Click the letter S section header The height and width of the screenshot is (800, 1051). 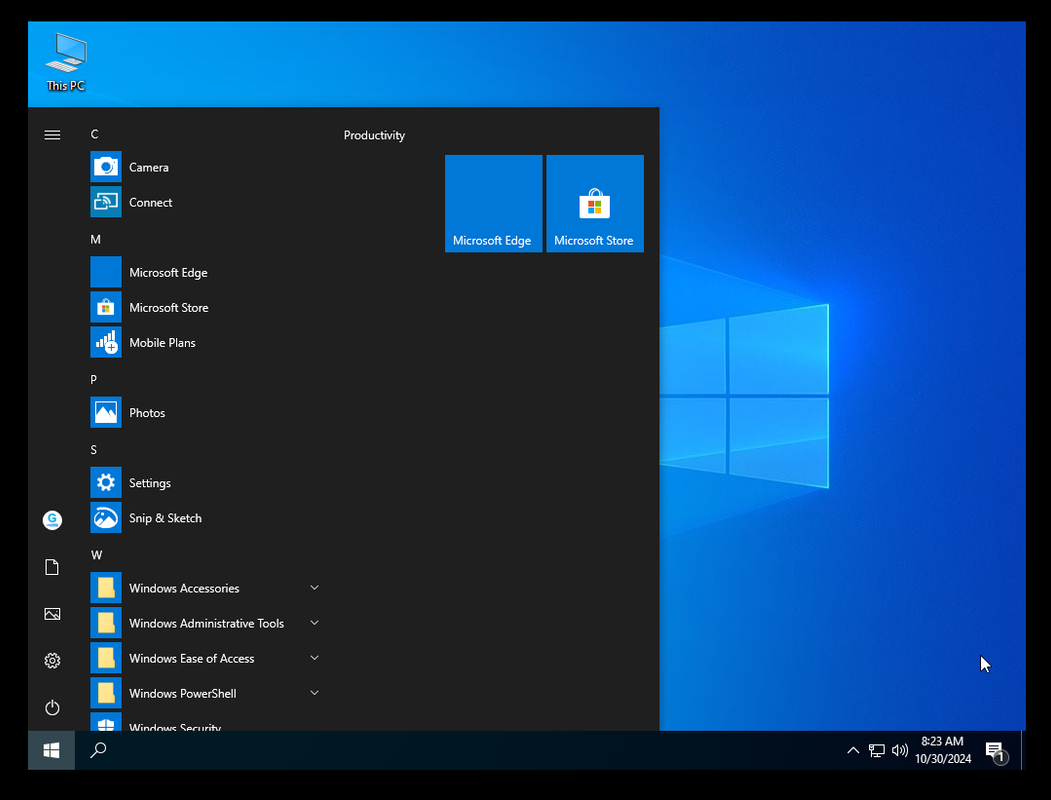coord(94,450)
